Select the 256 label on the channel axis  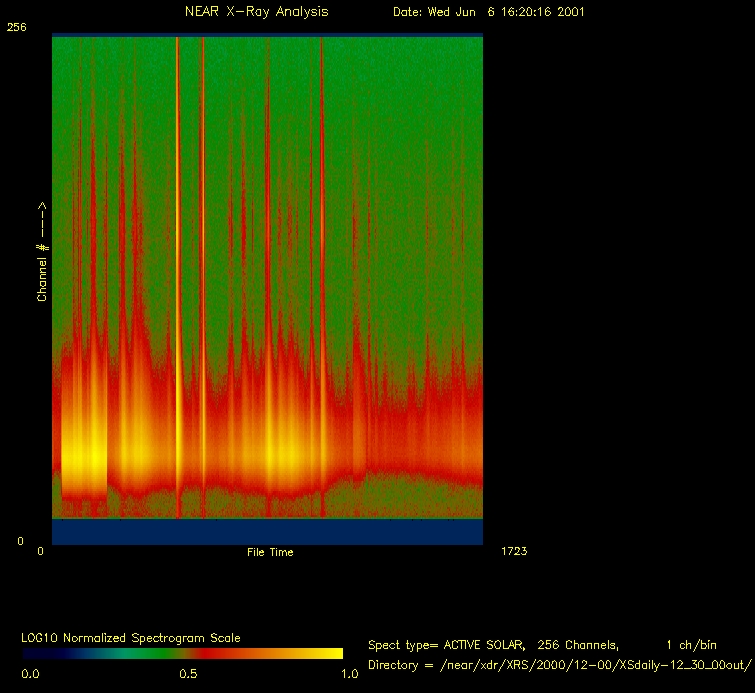tap(17, 28)
